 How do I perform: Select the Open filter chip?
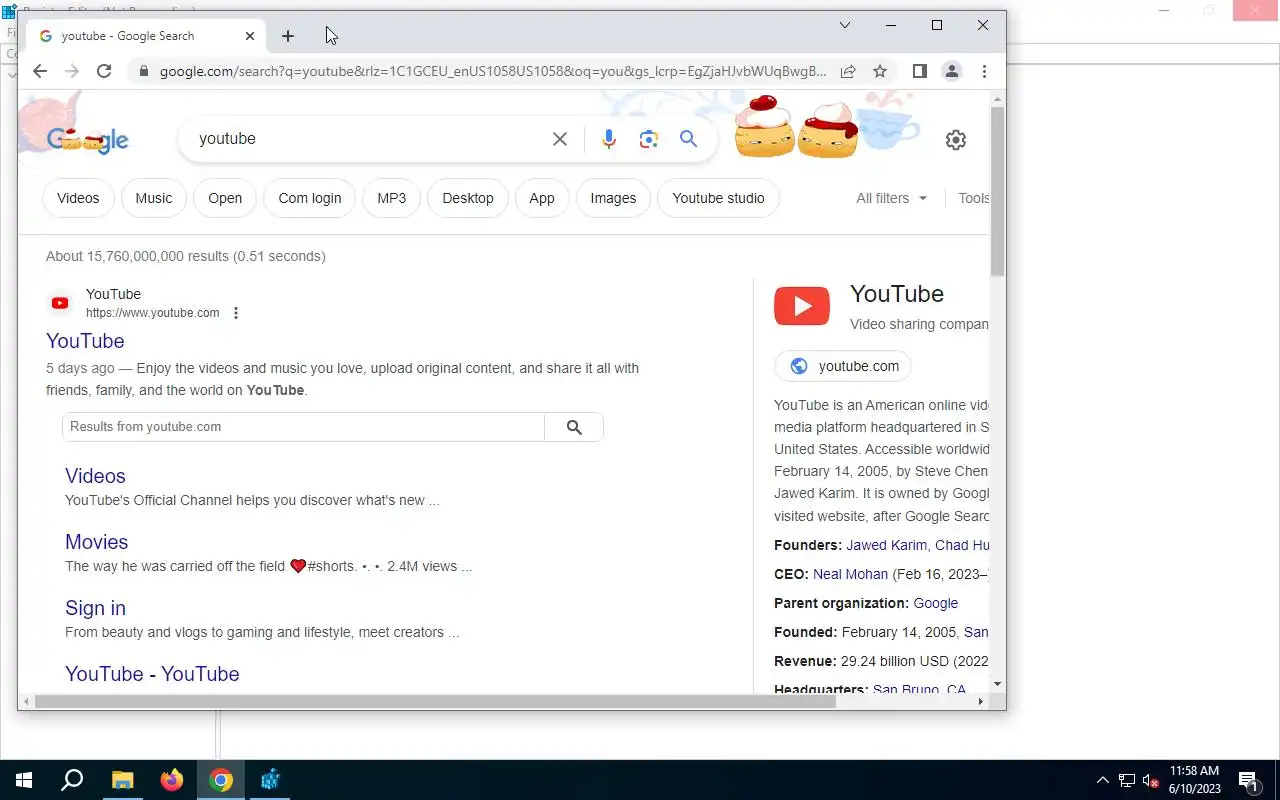point(225,198)
